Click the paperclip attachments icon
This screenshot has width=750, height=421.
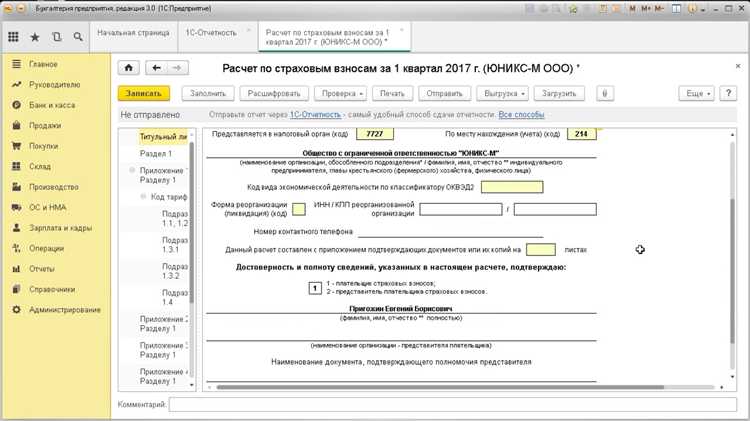pyautogui.click(x=605, y=94)
